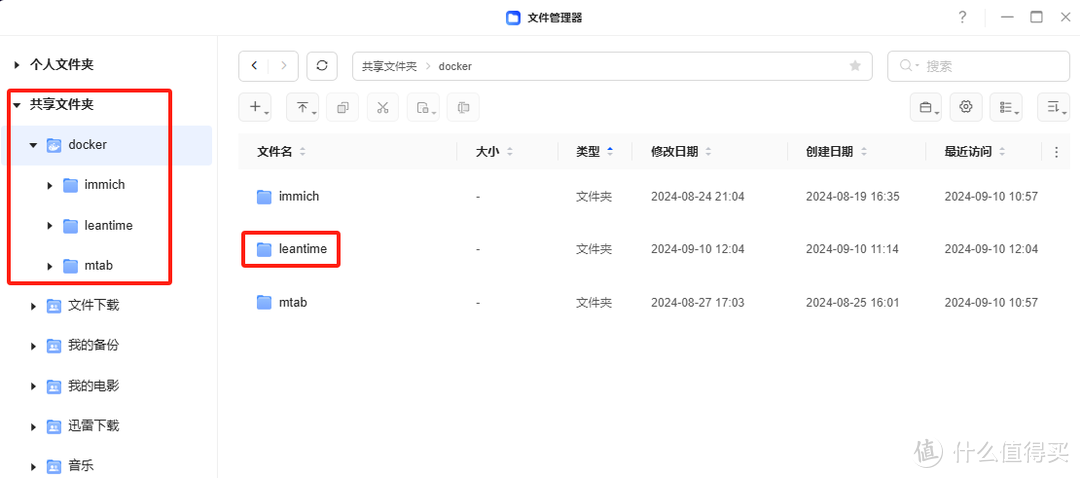
Task: Select 音乐 shared folder
Action: [81, 466]
